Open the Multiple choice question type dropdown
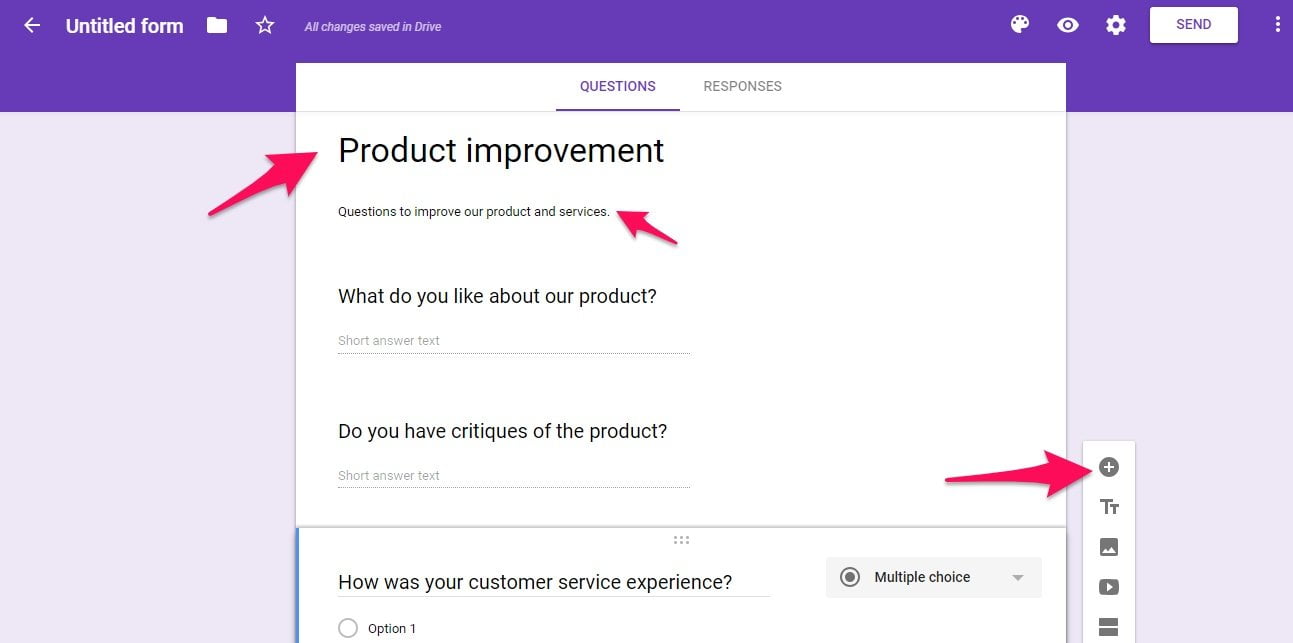 coord(934,577)
